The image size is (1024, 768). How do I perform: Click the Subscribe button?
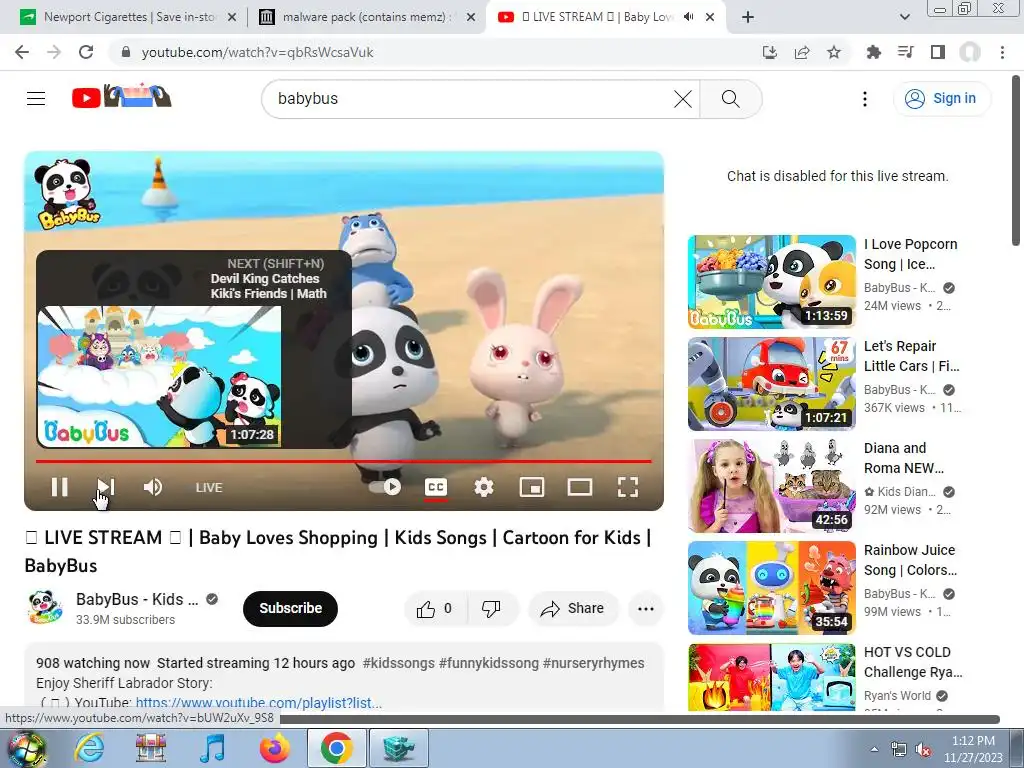[x=291, y=609]
